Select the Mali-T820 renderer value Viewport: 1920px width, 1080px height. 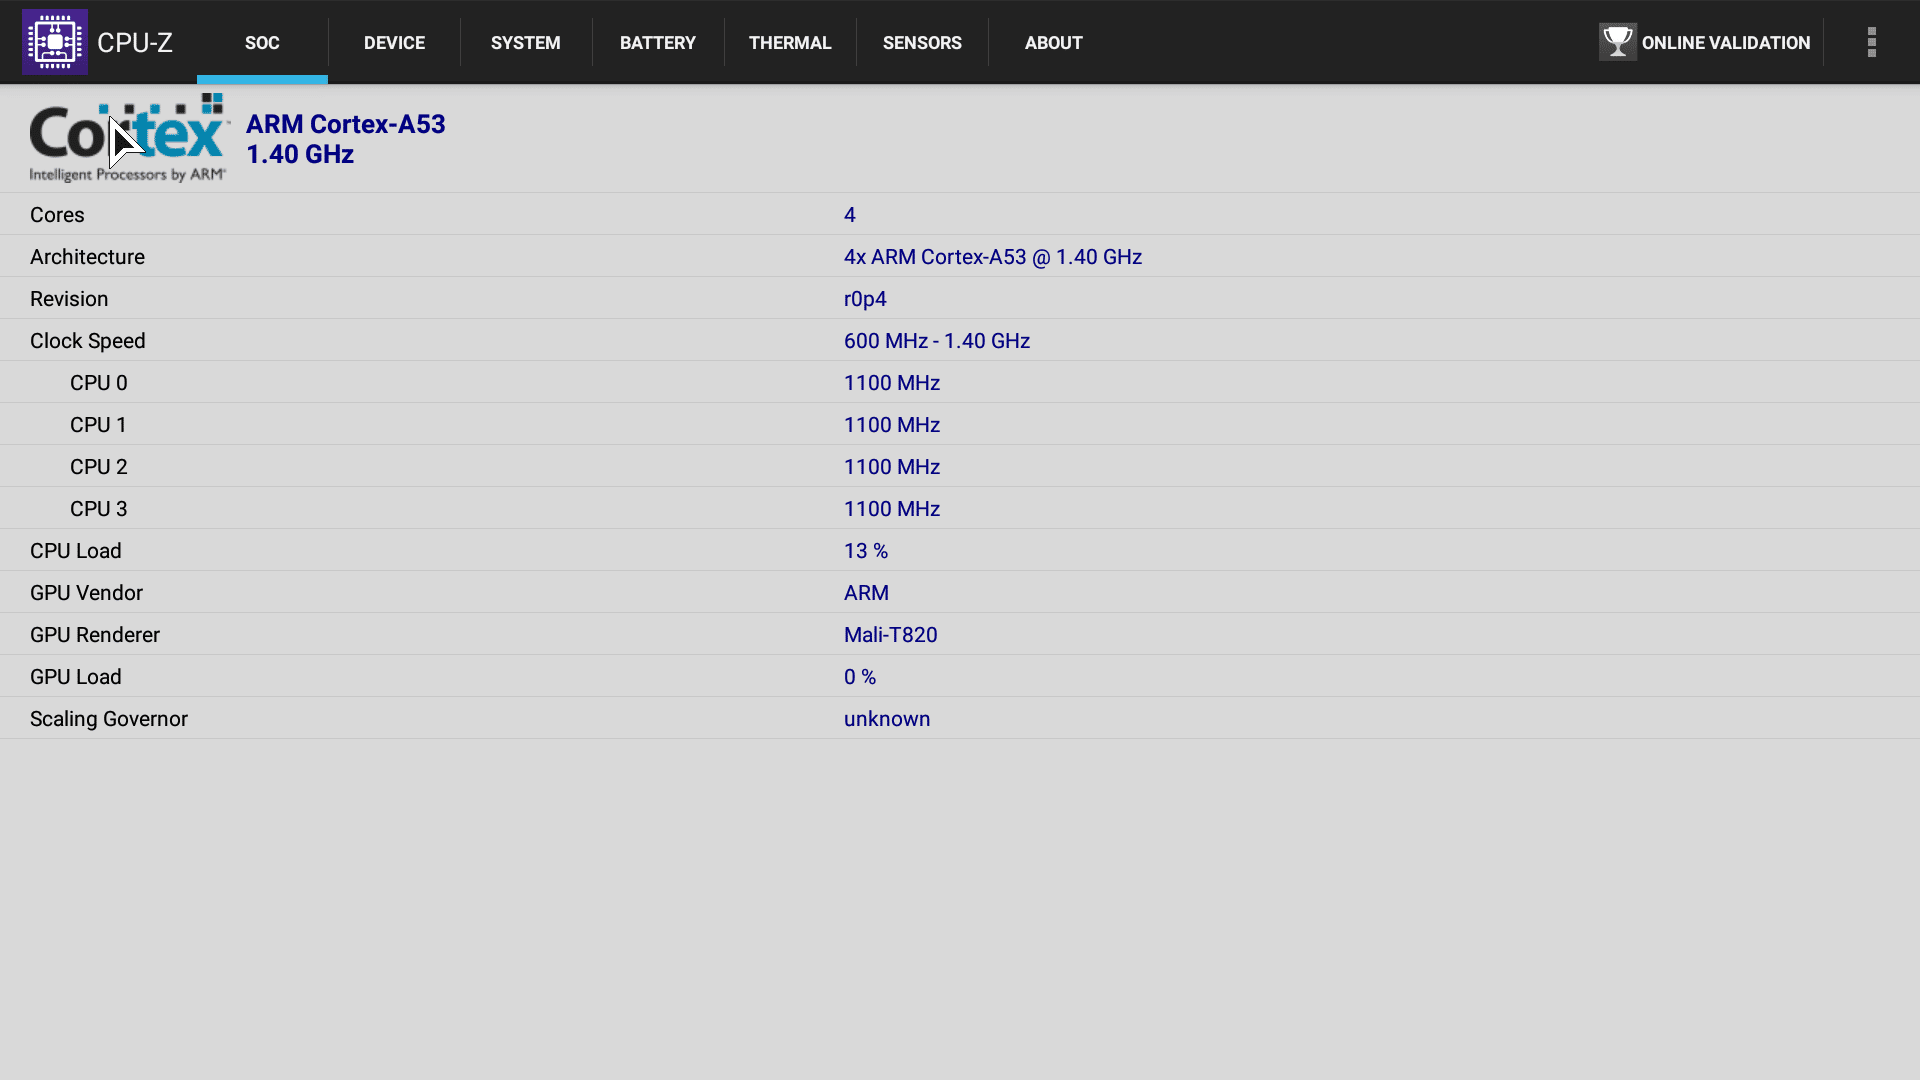891,635
